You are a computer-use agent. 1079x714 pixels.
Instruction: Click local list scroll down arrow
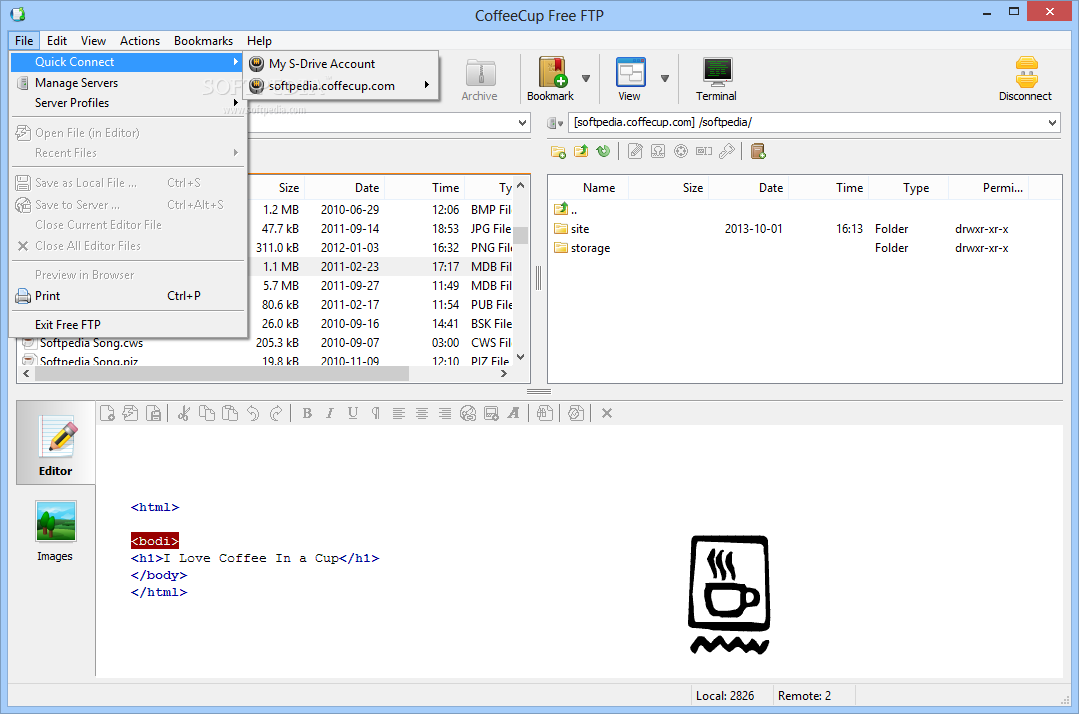click(521, 357)
